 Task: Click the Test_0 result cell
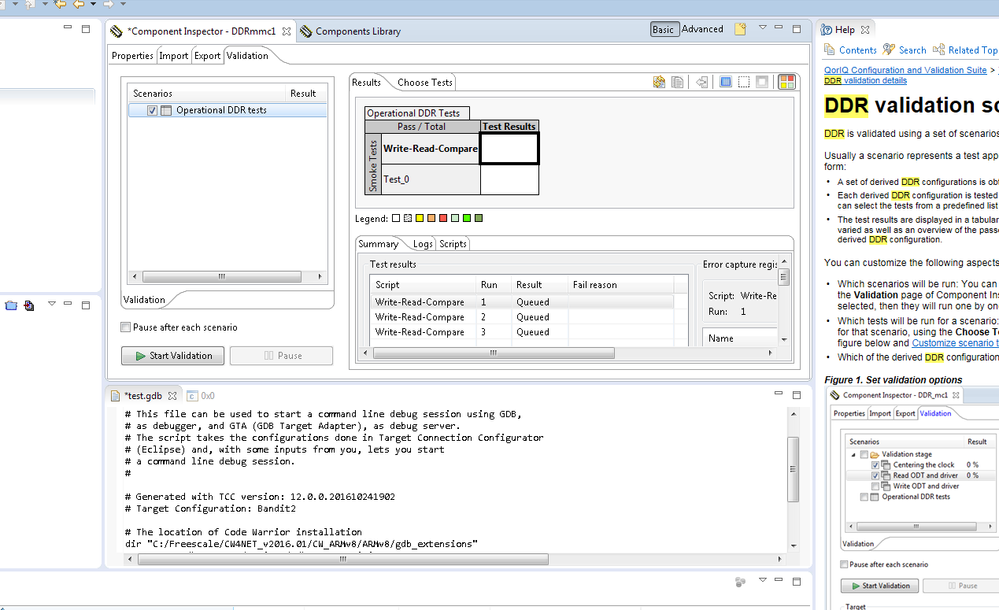510,179
